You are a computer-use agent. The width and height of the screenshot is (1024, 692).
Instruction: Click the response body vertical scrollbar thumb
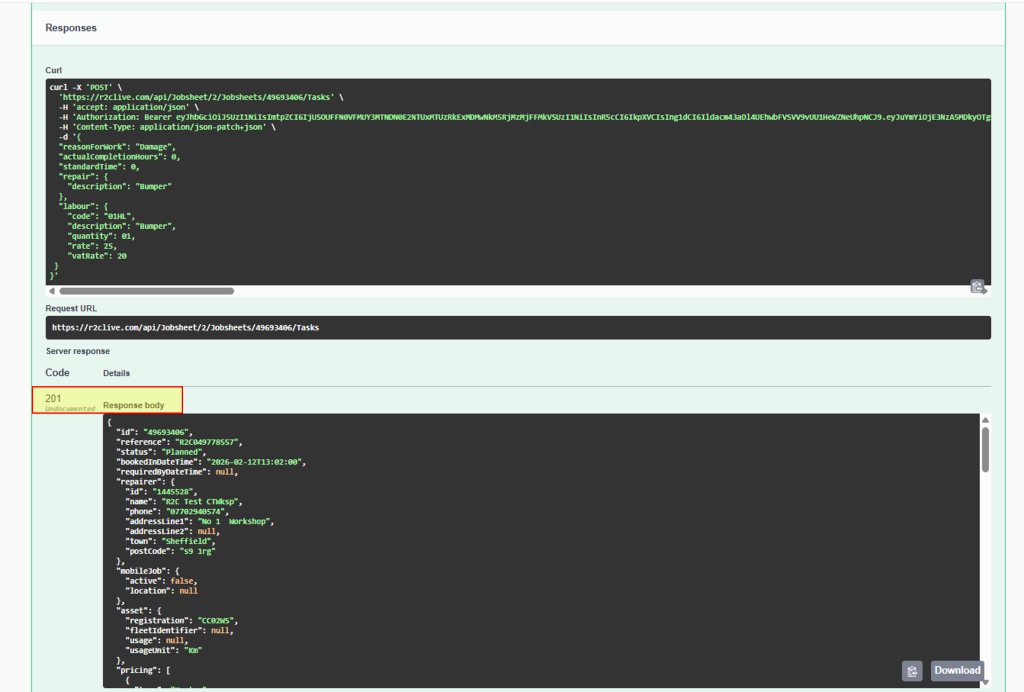click(986, 449)
